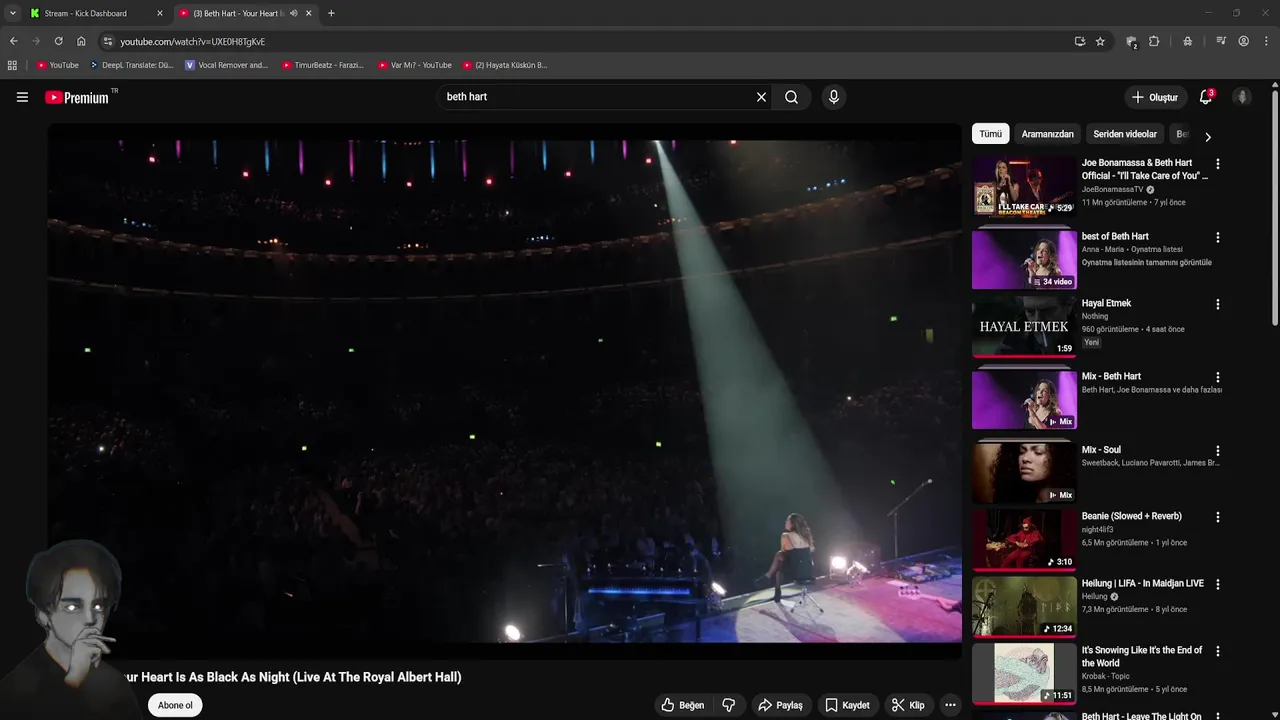
Task: Save video with Kaydet
Action: pyautogui.click(x=847, y=705)
